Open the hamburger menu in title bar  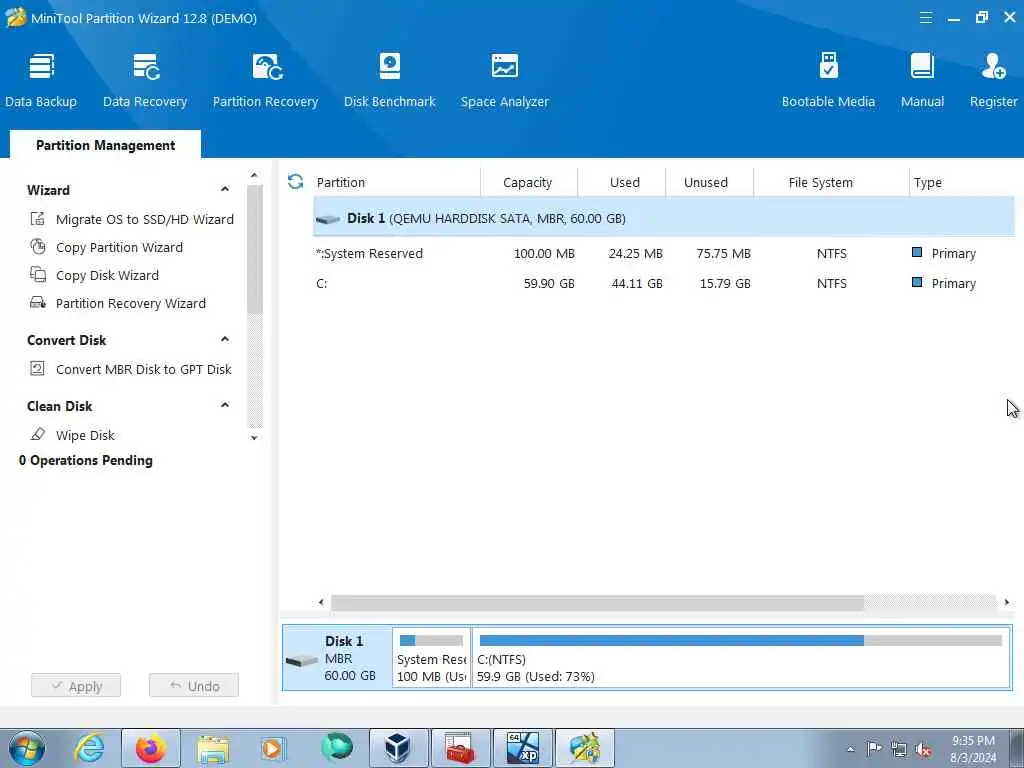[x=925, y=18]
